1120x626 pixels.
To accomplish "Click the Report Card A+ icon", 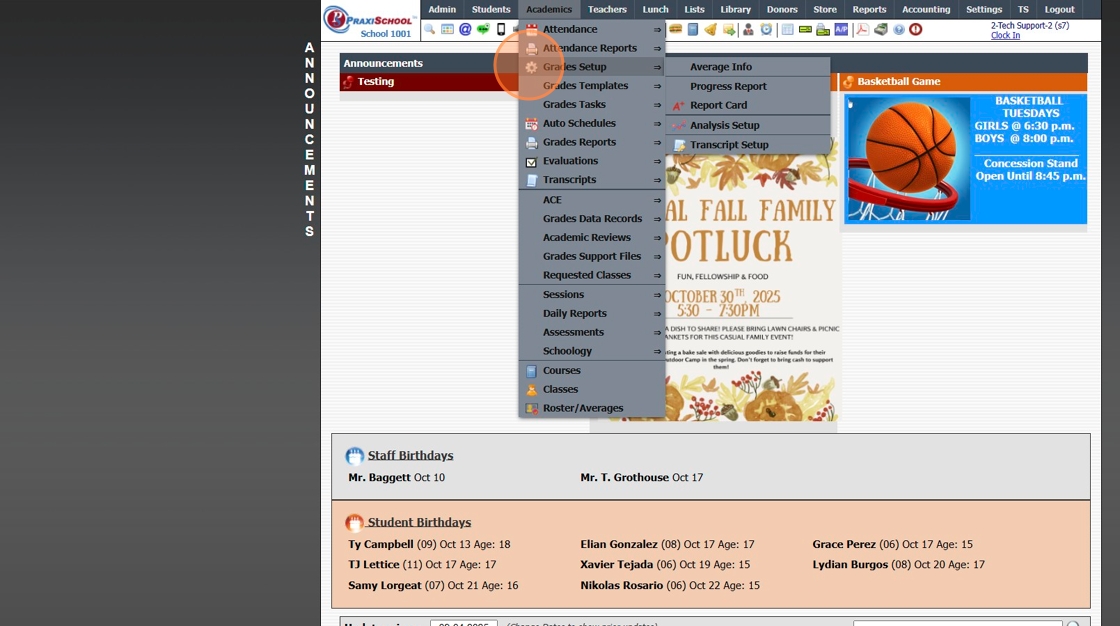I will (x=679, y=105).
